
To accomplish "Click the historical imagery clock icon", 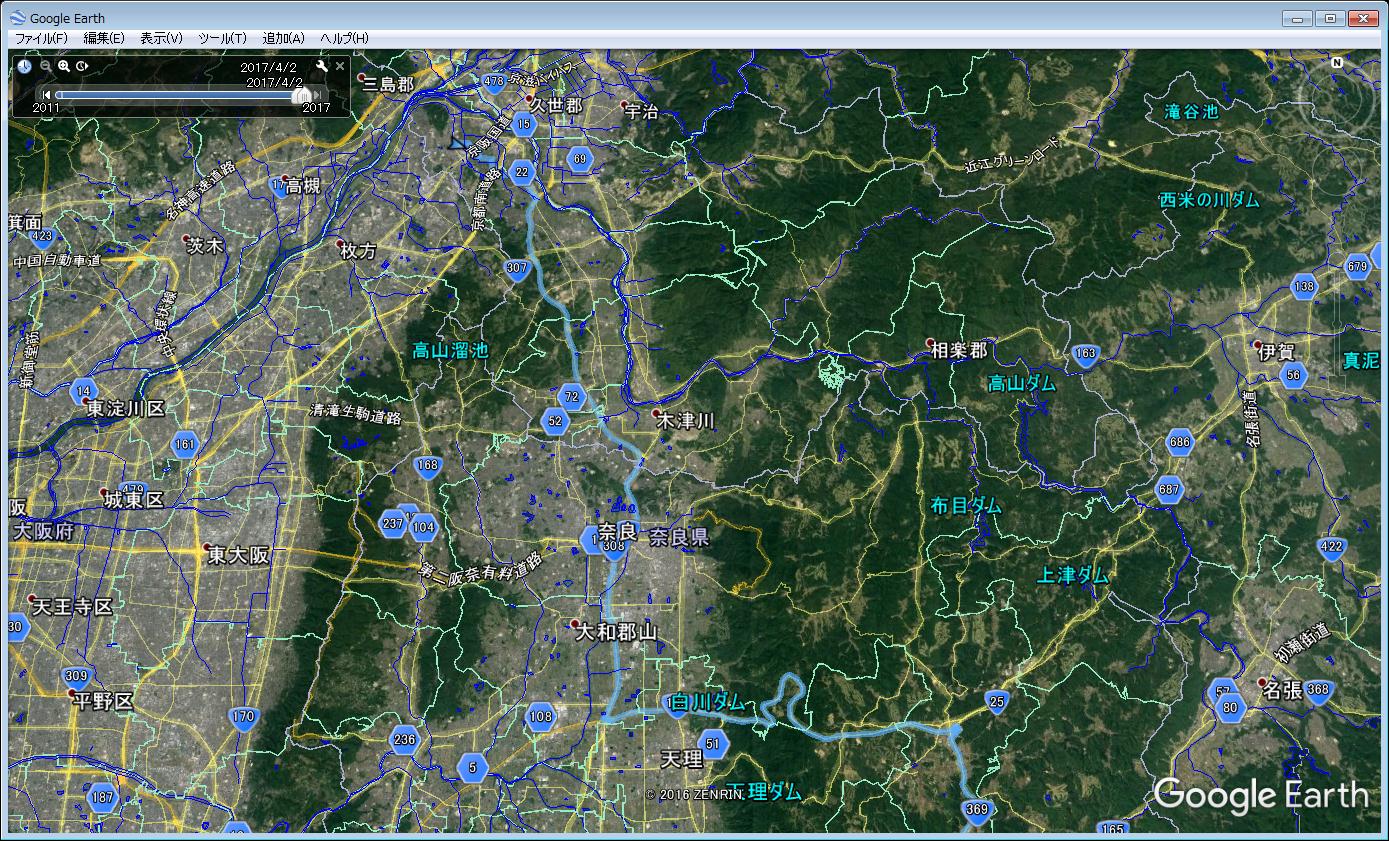I will point(24,66).
